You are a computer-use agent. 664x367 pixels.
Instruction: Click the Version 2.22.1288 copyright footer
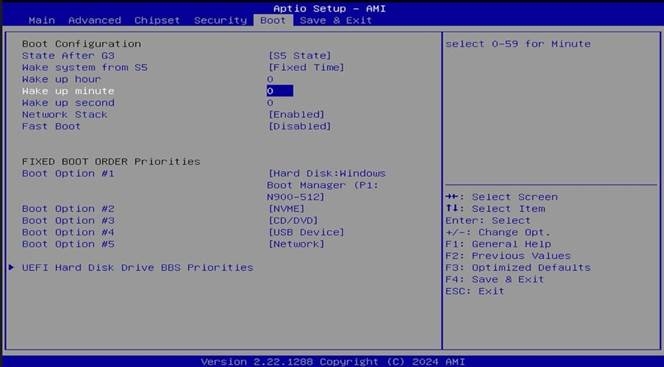pyautogui.click(x=332, y=361)
